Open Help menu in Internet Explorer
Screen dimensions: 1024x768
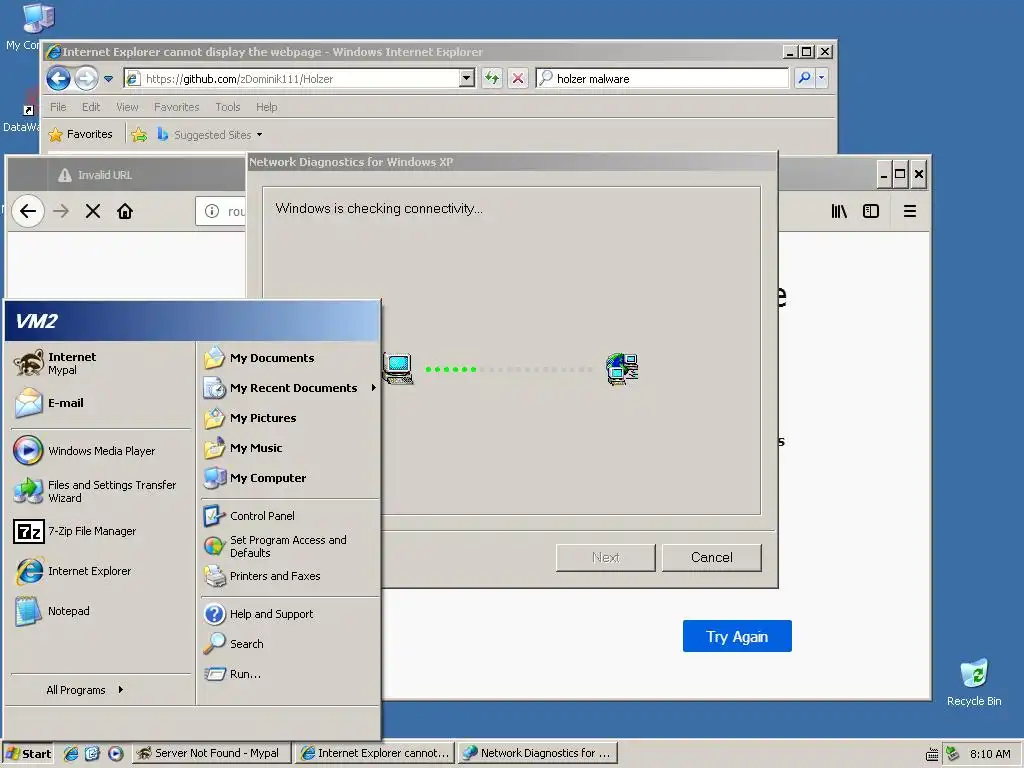pyautogui.click(x=266, y=107)
